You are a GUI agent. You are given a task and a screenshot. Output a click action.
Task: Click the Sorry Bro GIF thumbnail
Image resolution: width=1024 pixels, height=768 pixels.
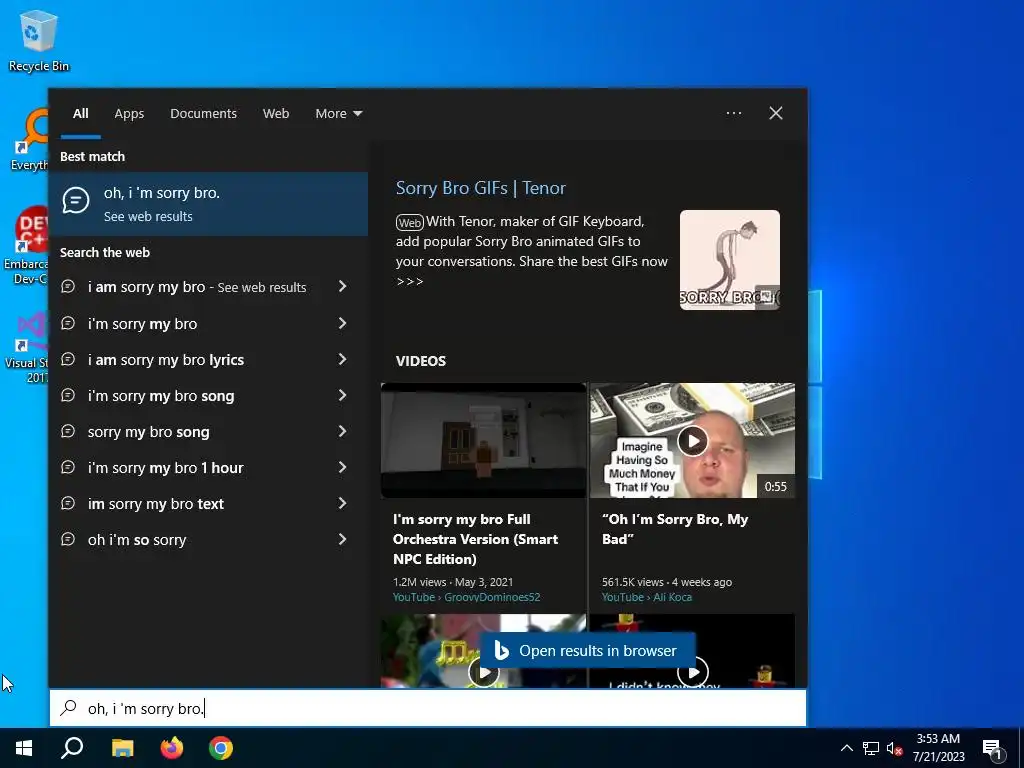point(729,260)
